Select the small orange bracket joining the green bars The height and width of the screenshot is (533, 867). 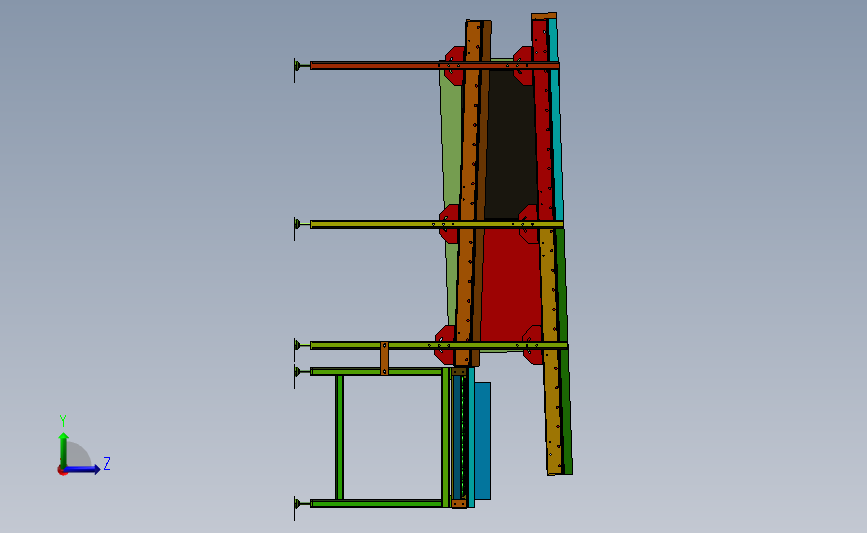[384, 358]
